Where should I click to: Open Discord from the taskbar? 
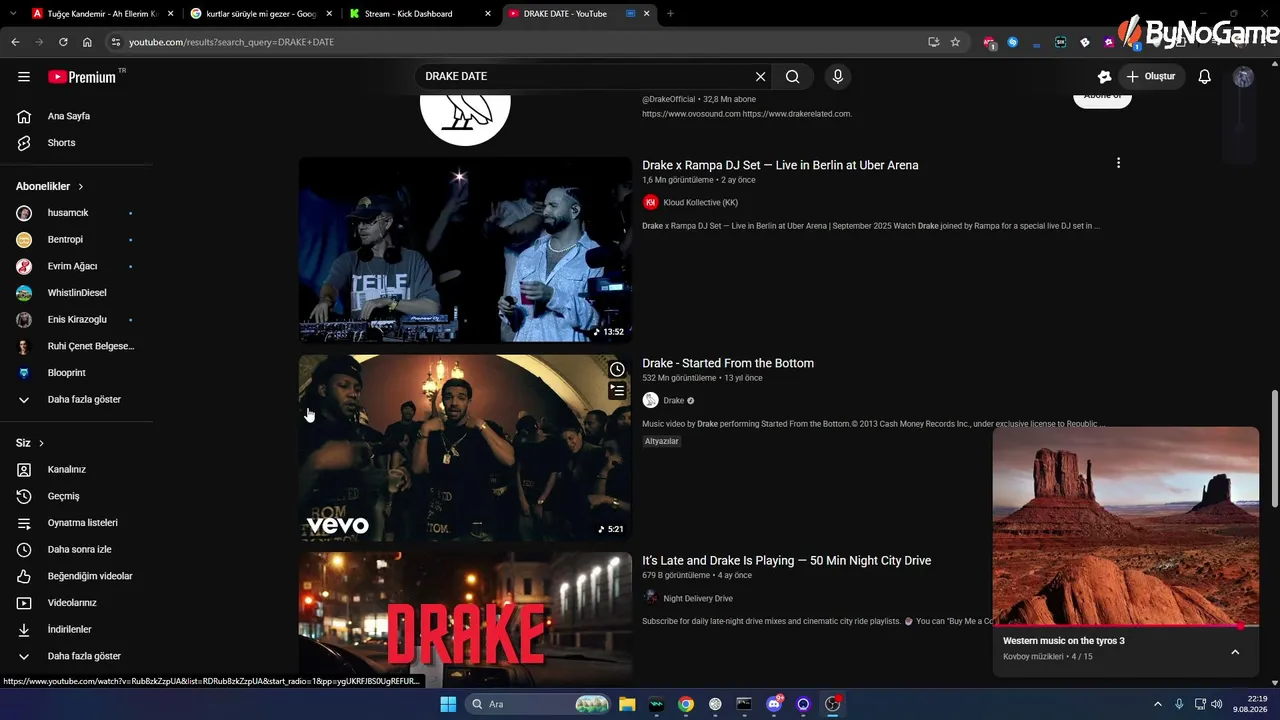(x=774, y=704)
